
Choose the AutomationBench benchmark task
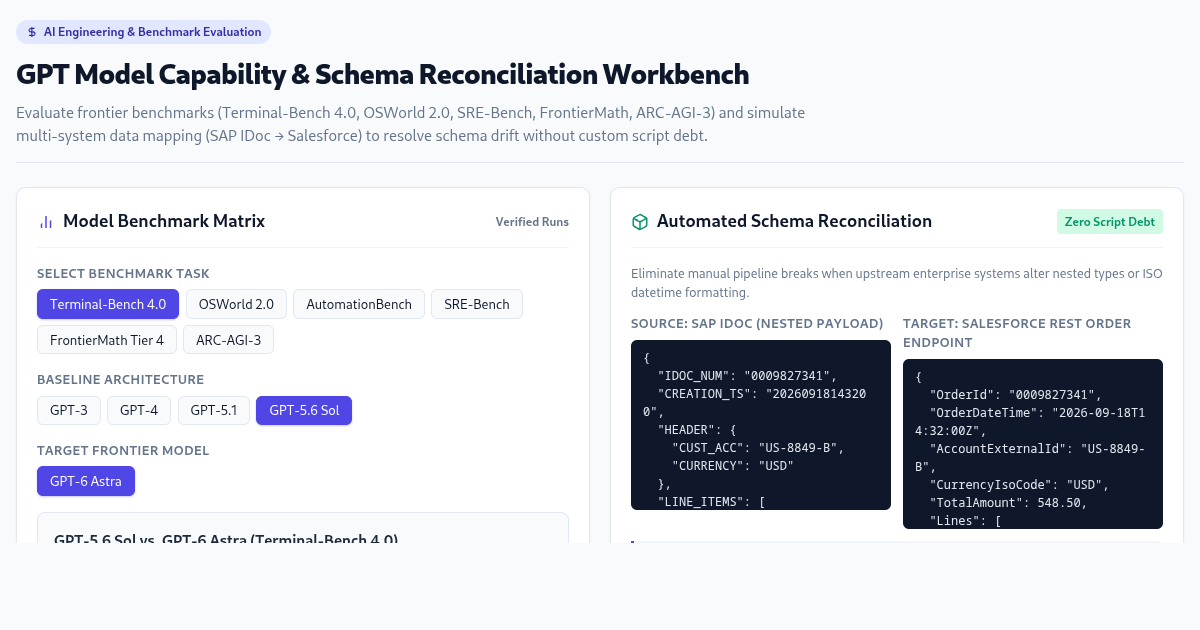(x=359, y=304)
